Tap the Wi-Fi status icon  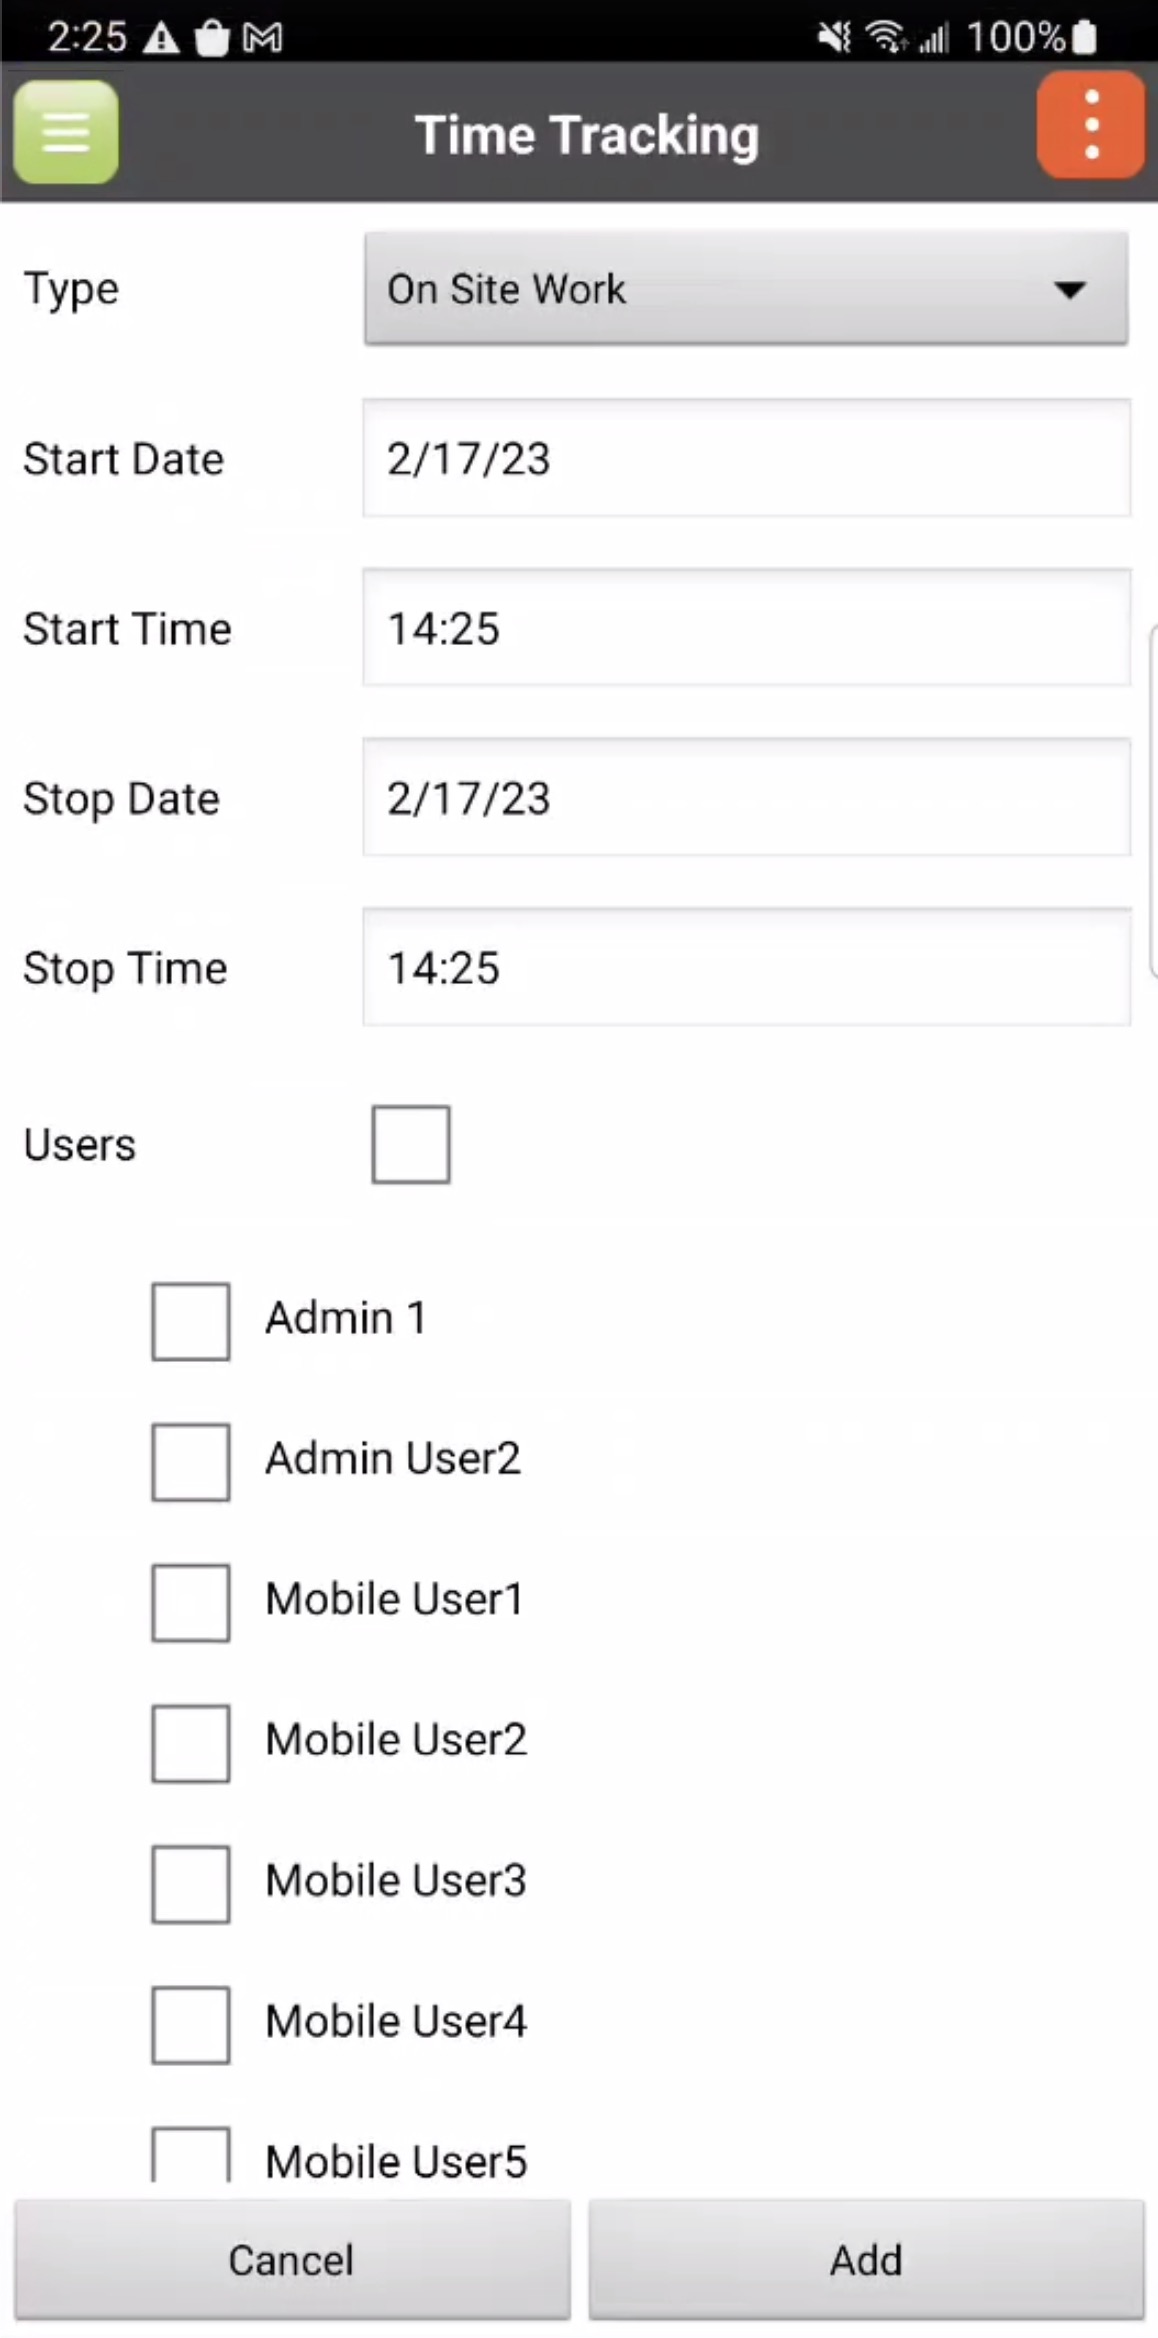(886, 38)
